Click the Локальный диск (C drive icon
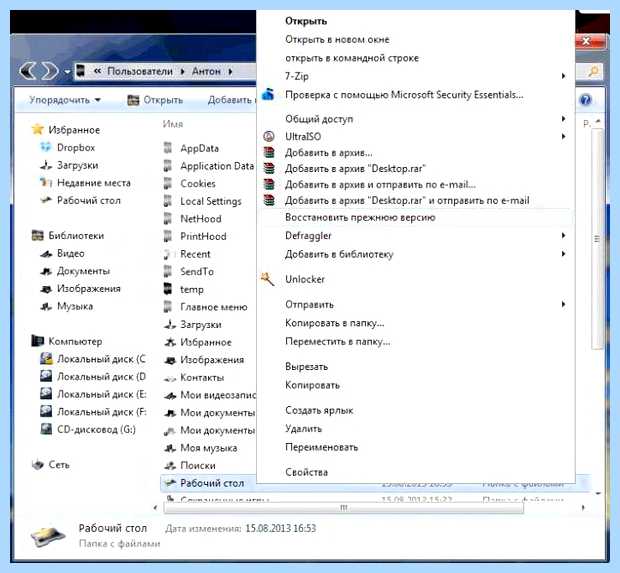 [x=46, y=359]
